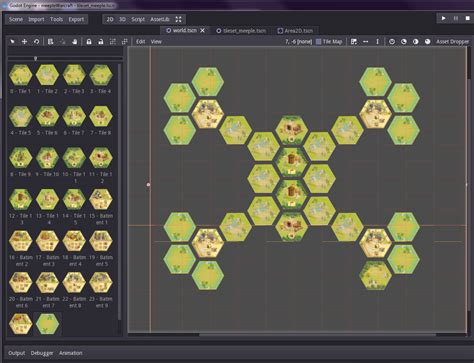Pick the '20 - Batiment 6' palette tile
The height and width of the screenshot is (363, 474).
(x=20, y=290)
